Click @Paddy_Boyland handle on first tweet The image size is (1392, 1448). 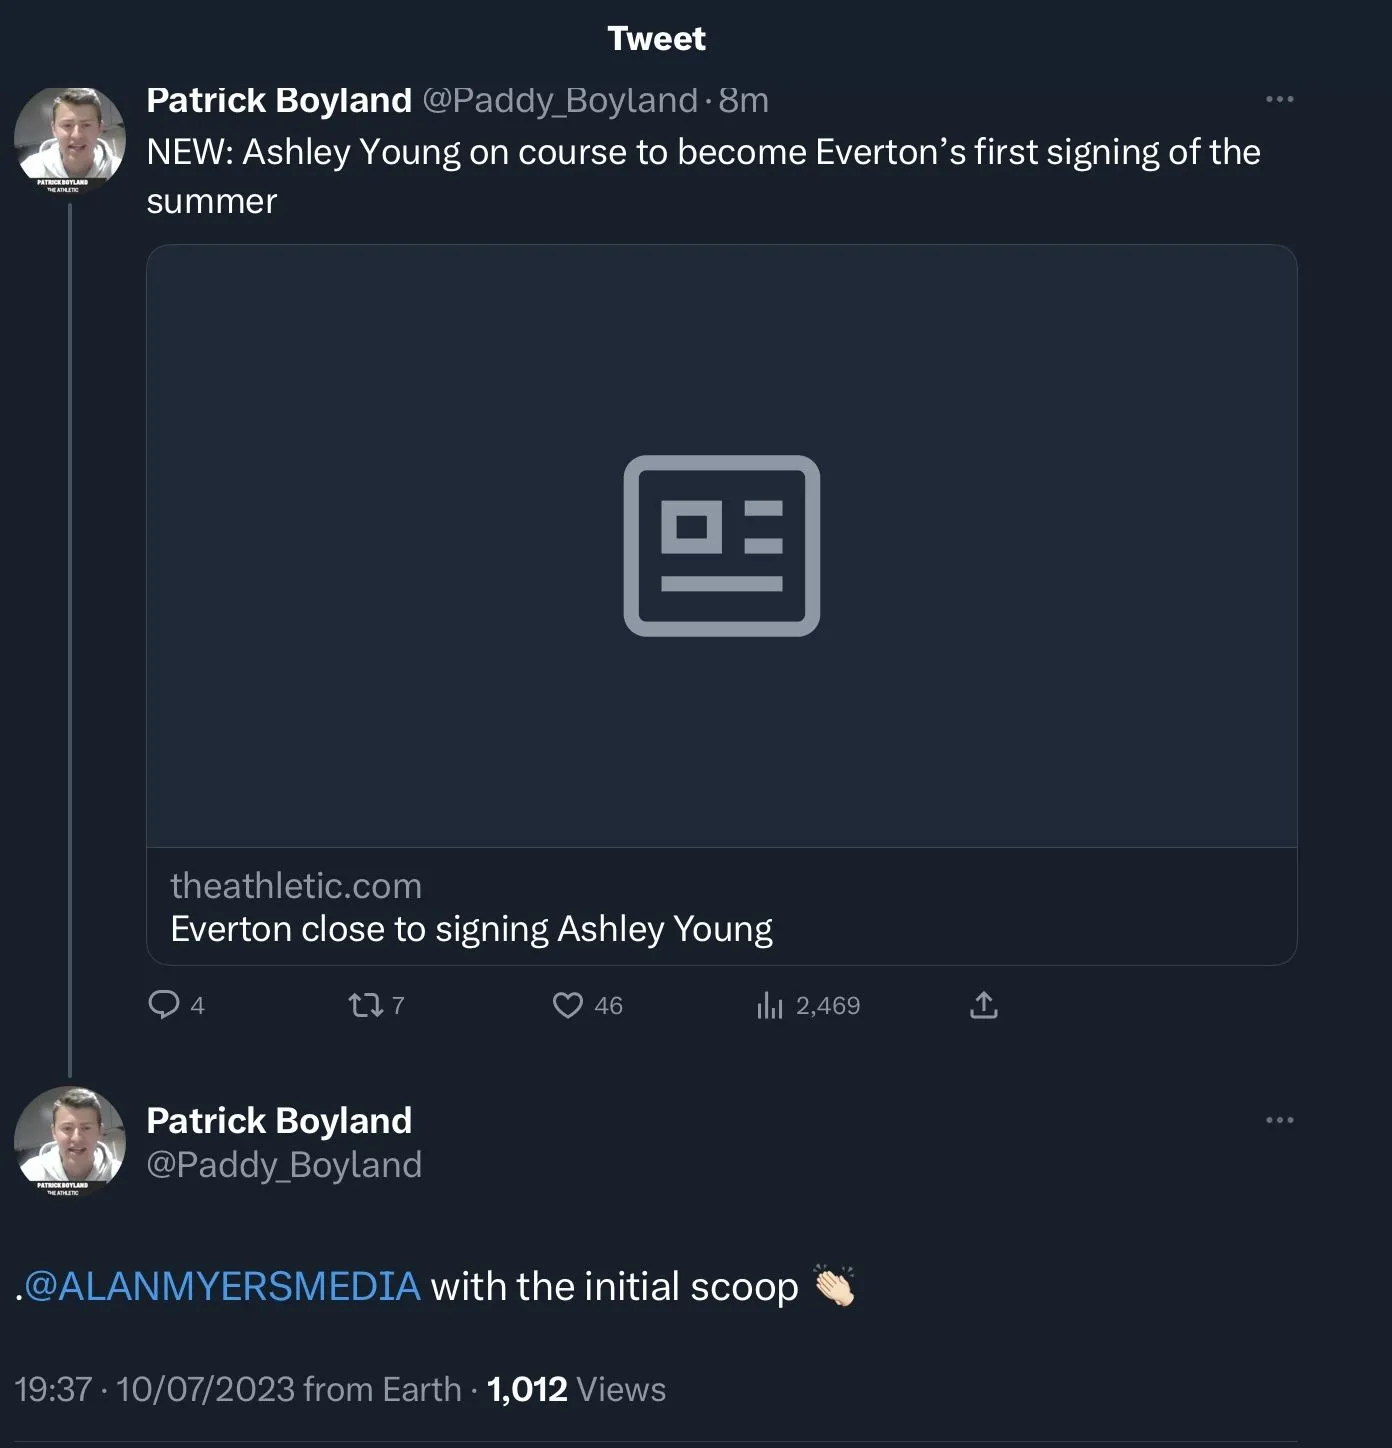(560, 100)
